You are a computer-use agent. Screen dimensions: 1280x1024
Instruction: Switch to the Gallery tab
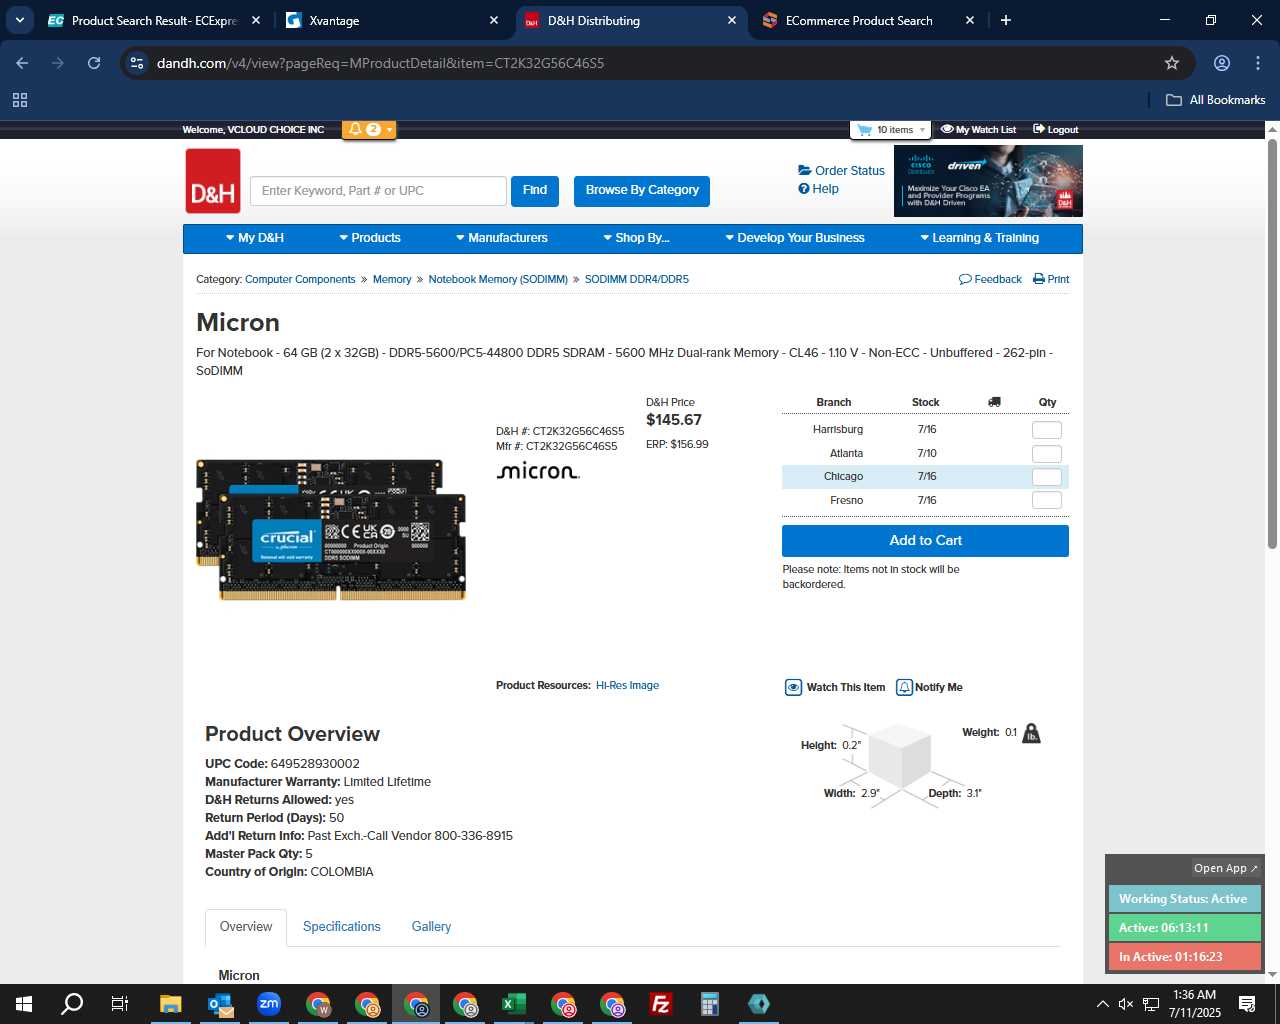click(x=431, y=927)
